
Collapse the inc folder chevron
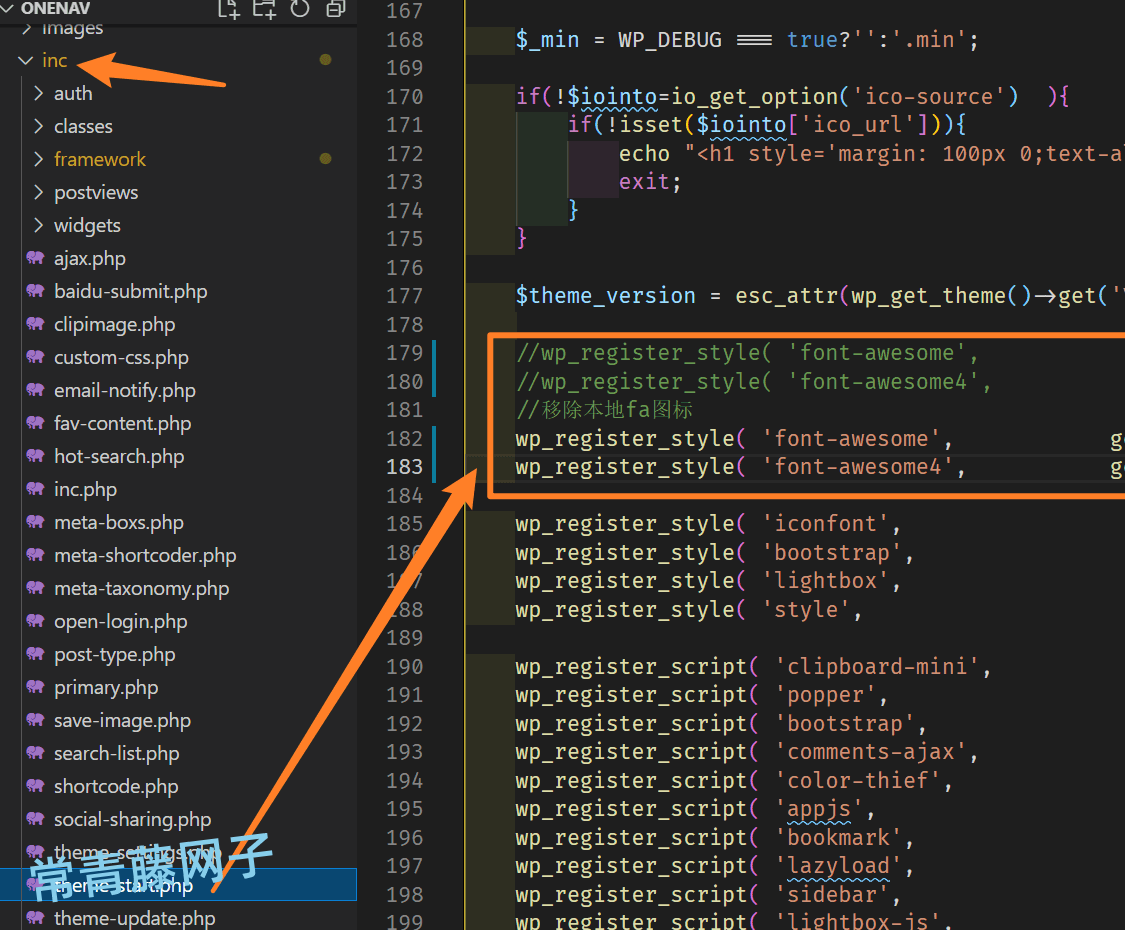(x=26, y=60)
